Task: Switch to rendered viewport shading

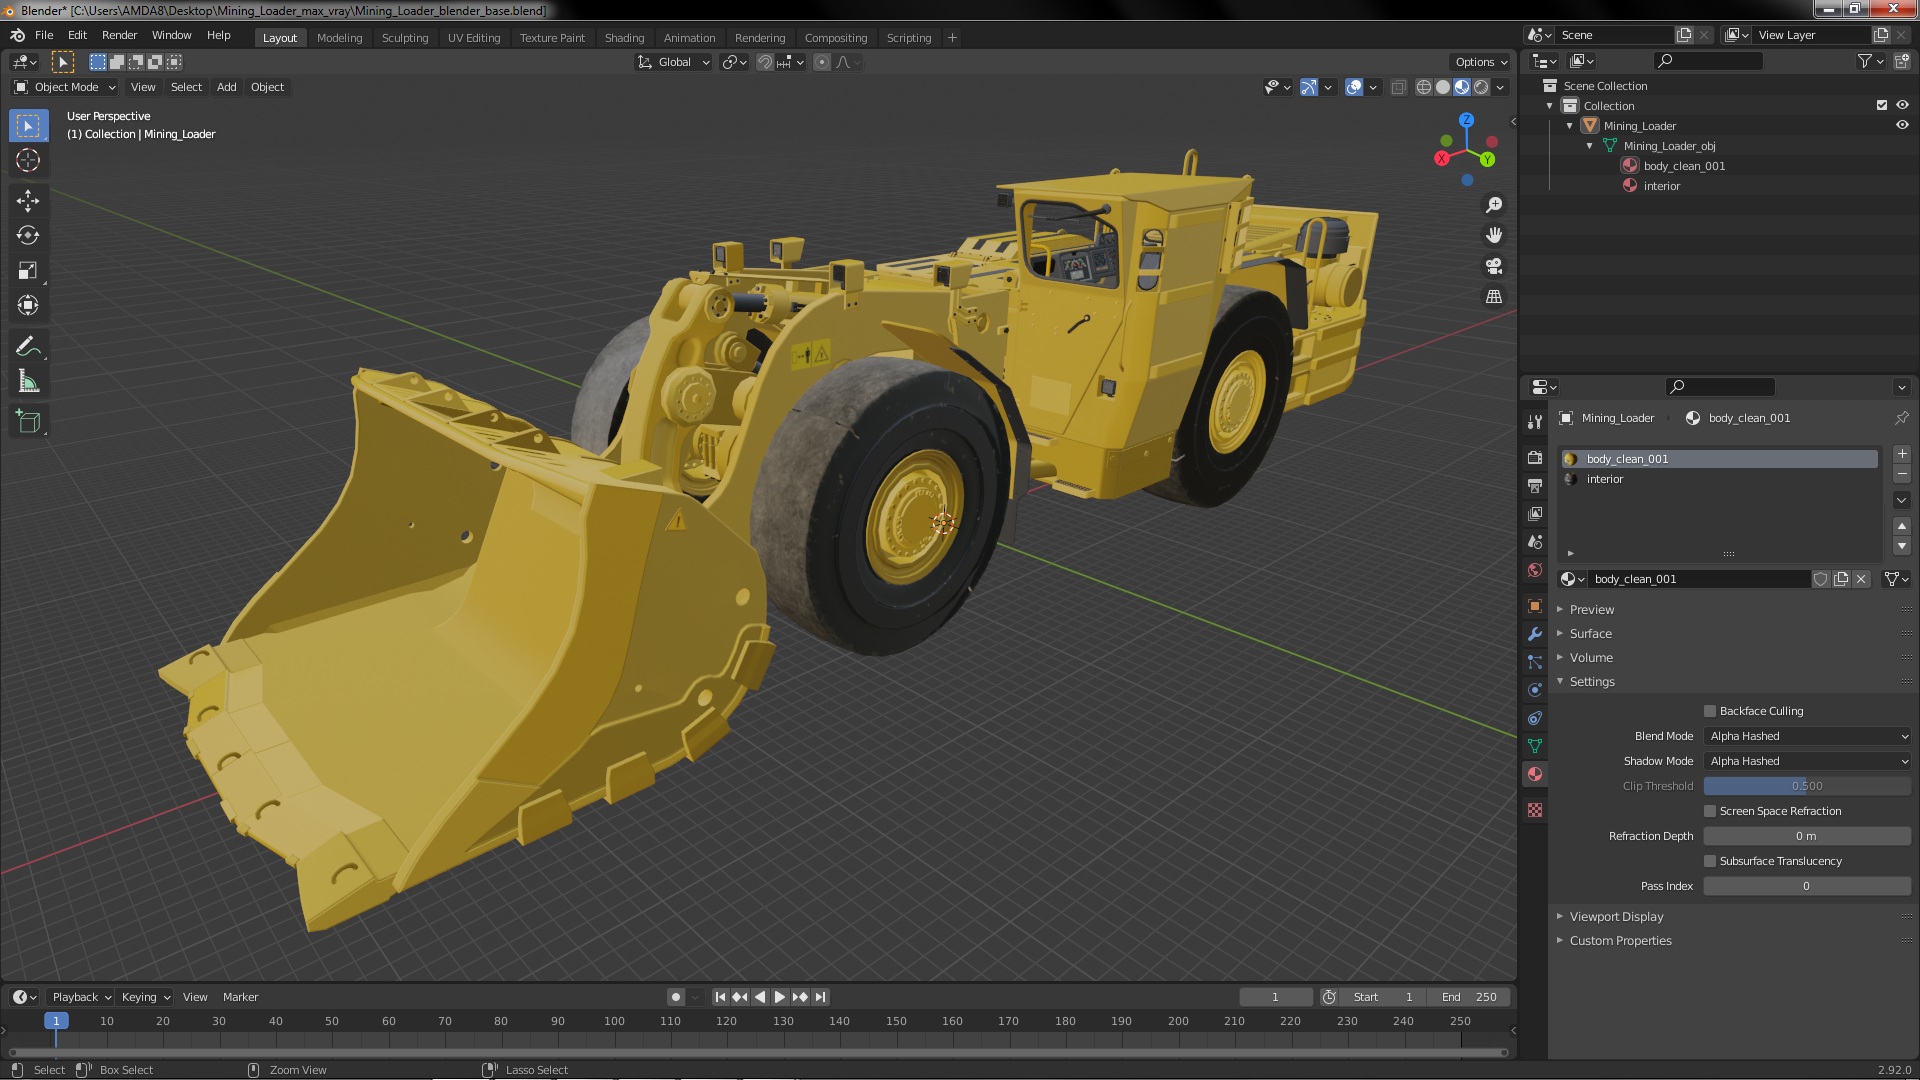Action: pos(1481,88)
